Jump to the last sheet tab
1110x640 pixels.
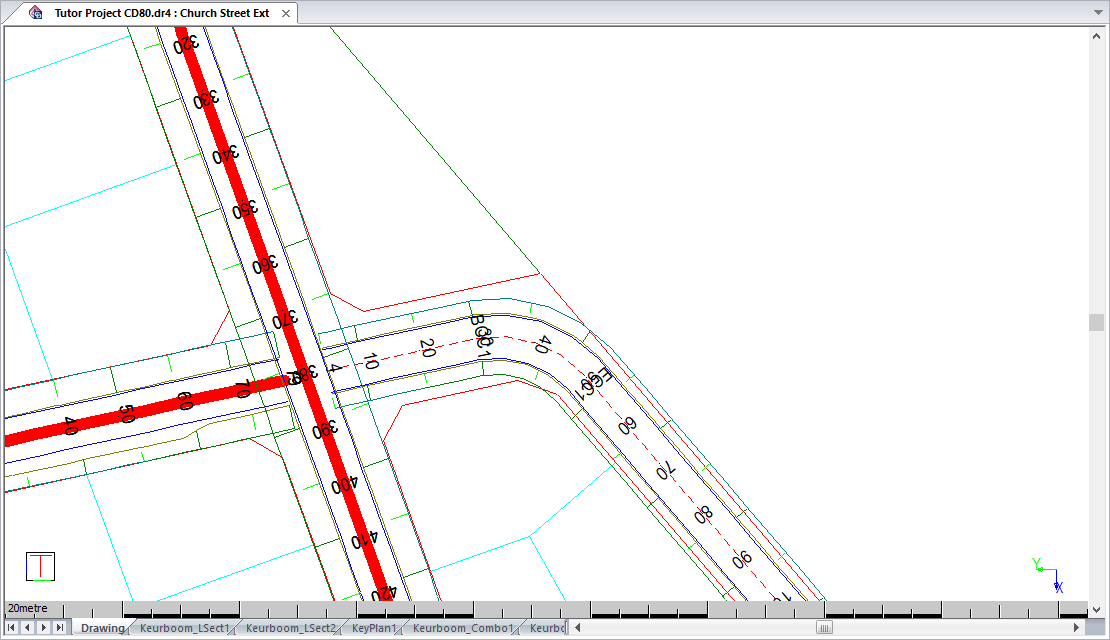59,628
